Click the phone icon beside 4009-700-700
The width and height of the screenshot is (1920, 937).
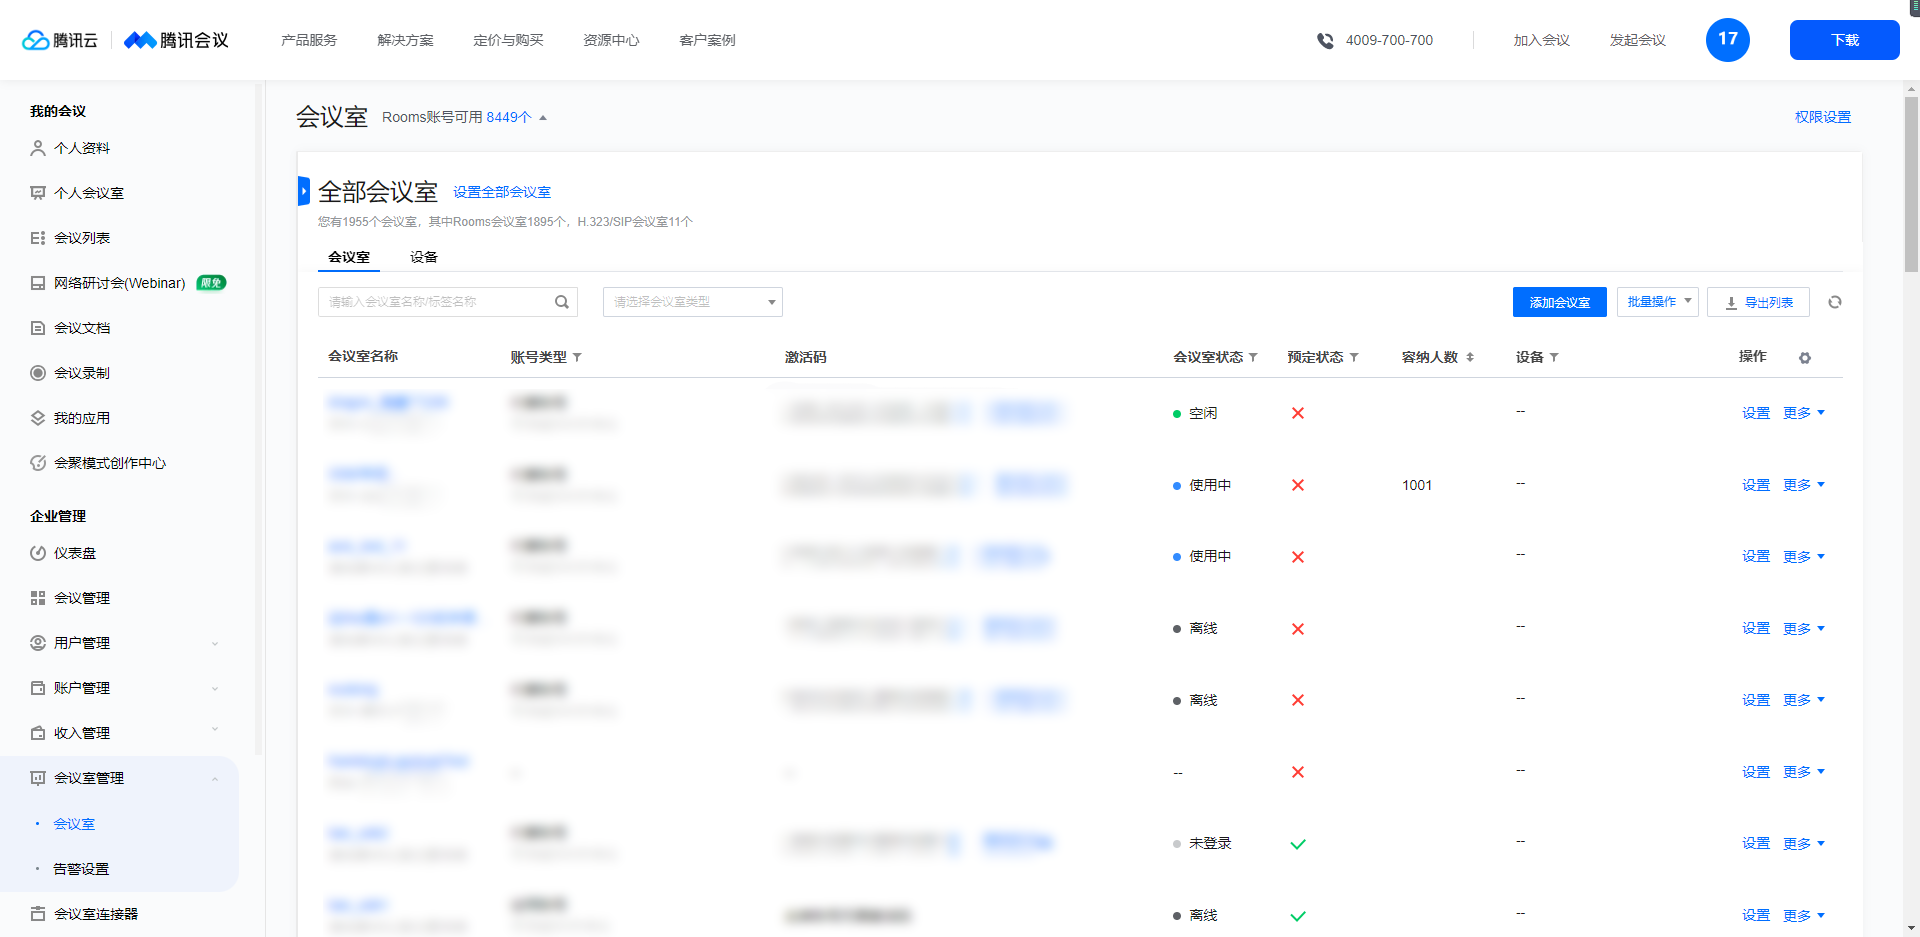pyautogui.click(x=1325, y=41)
